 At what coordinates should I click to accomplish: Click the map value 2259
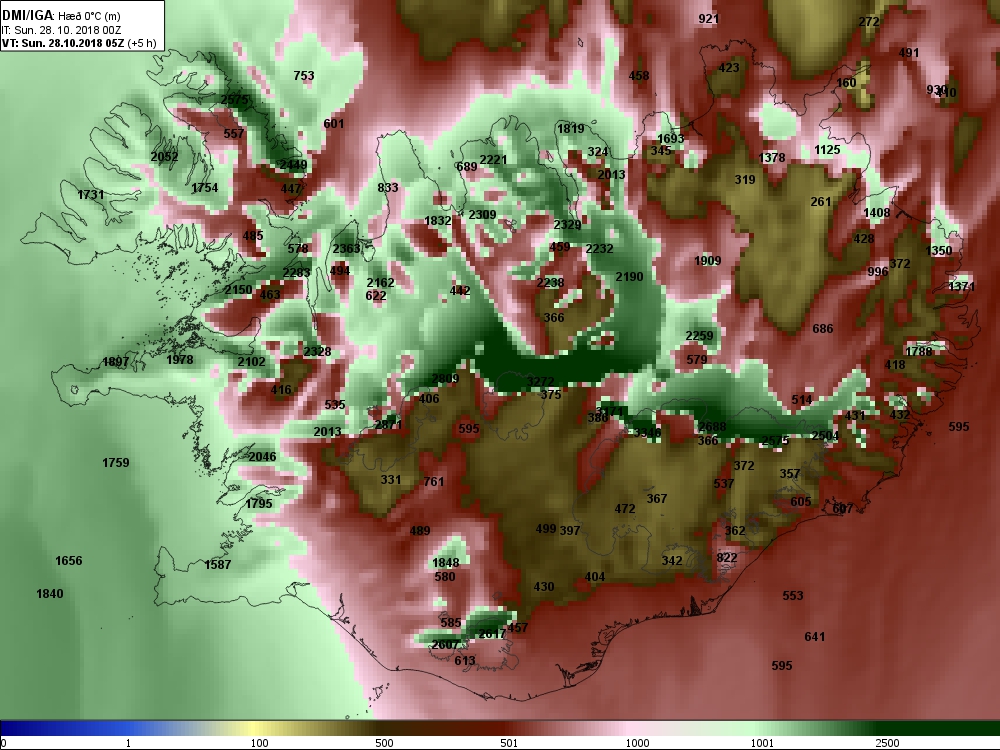(700, 336)
